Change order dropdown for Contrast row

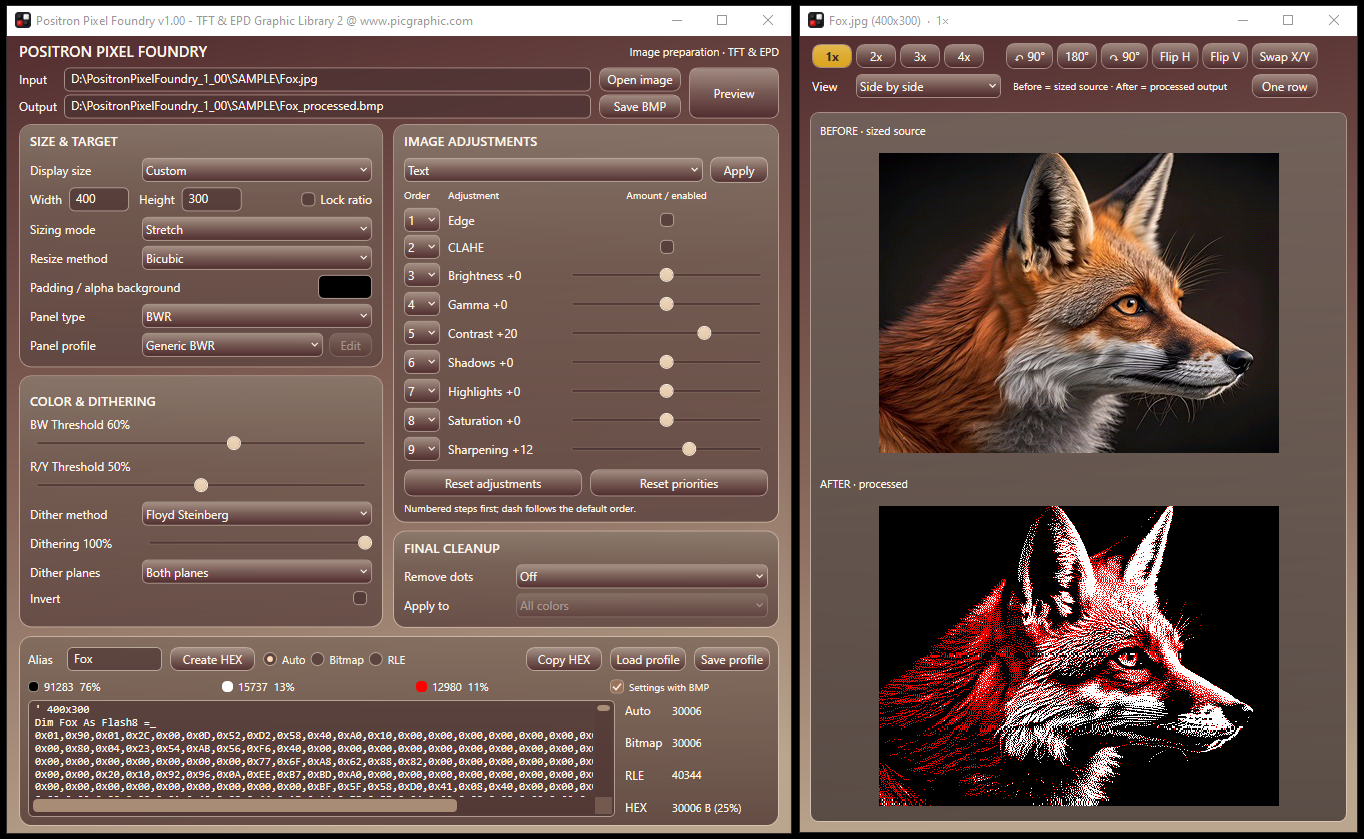click(421, 334)
